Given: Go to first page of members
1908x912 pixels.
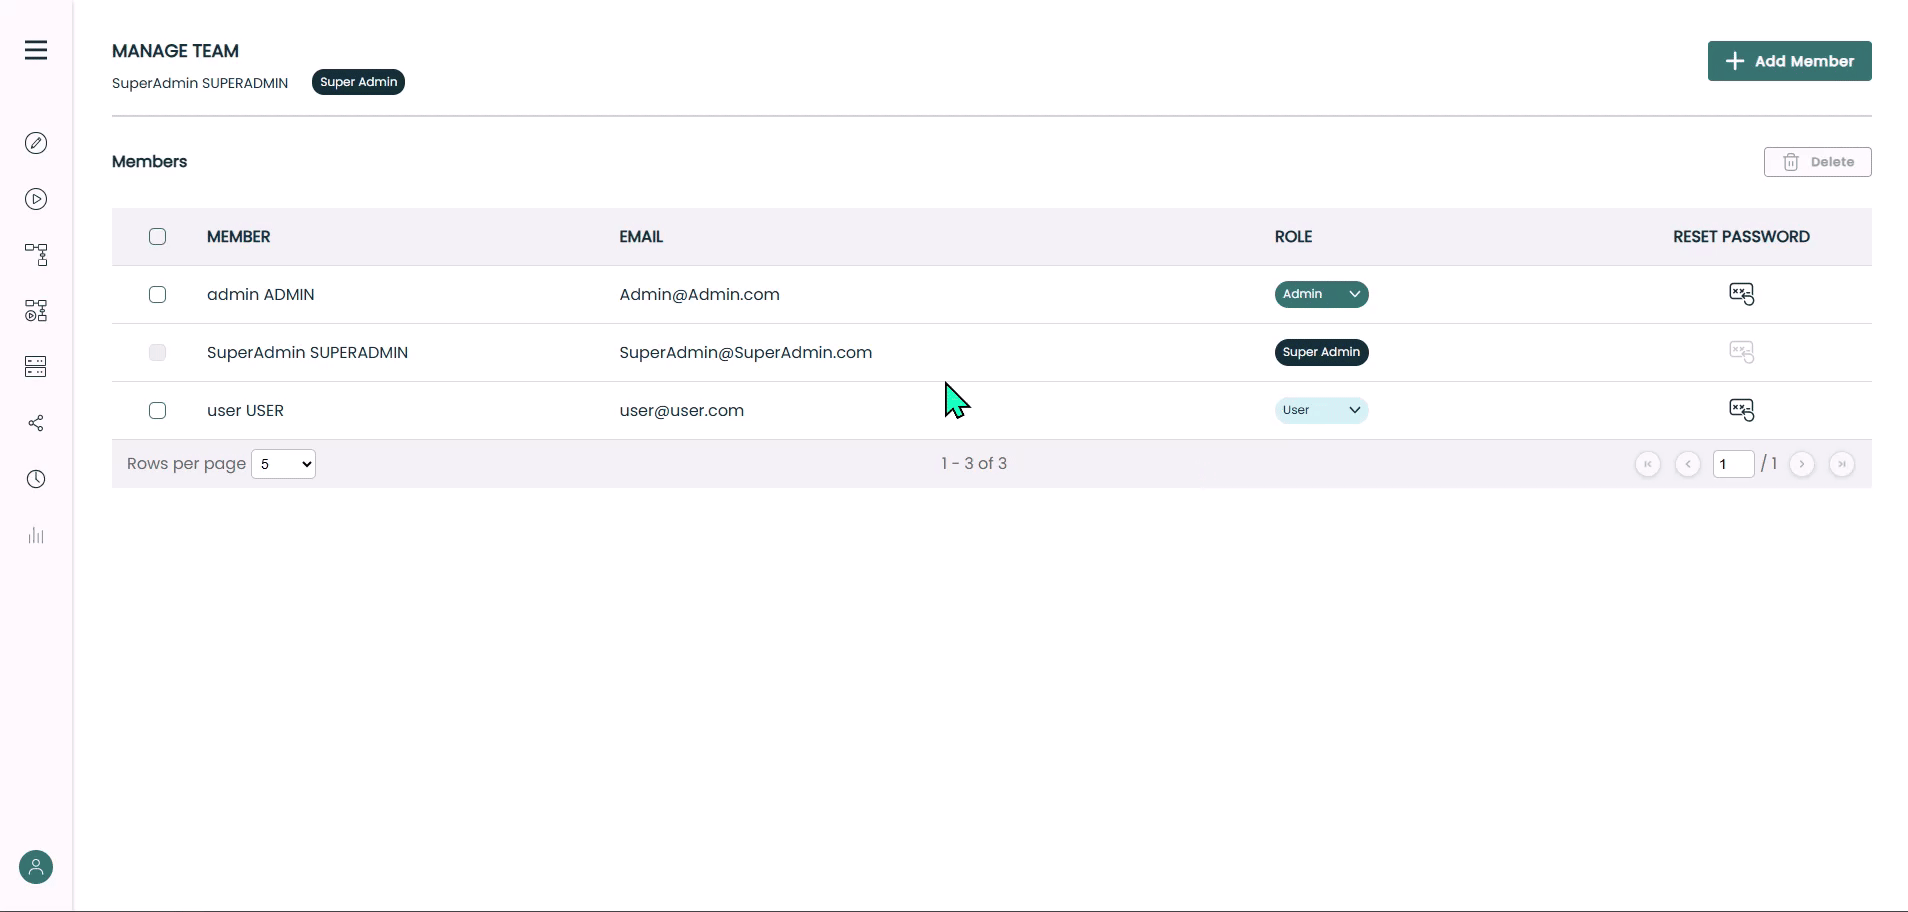Looking at the screenshot, I should 1648,464.
